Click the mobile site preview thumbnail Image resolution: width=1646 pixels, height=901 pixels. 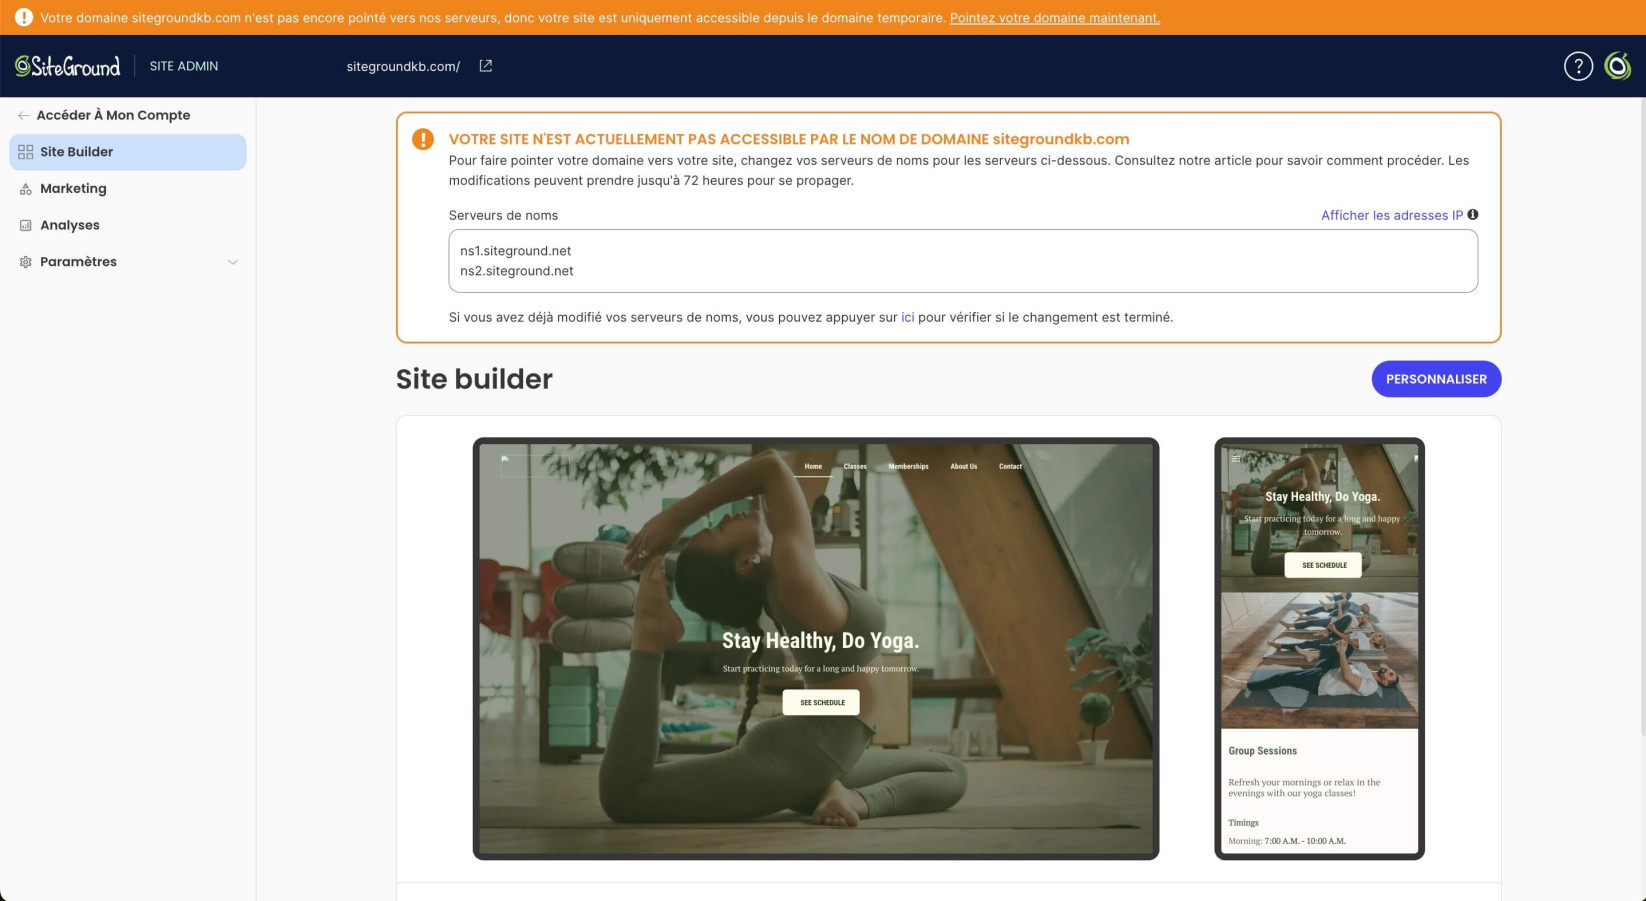point(1319,648)
